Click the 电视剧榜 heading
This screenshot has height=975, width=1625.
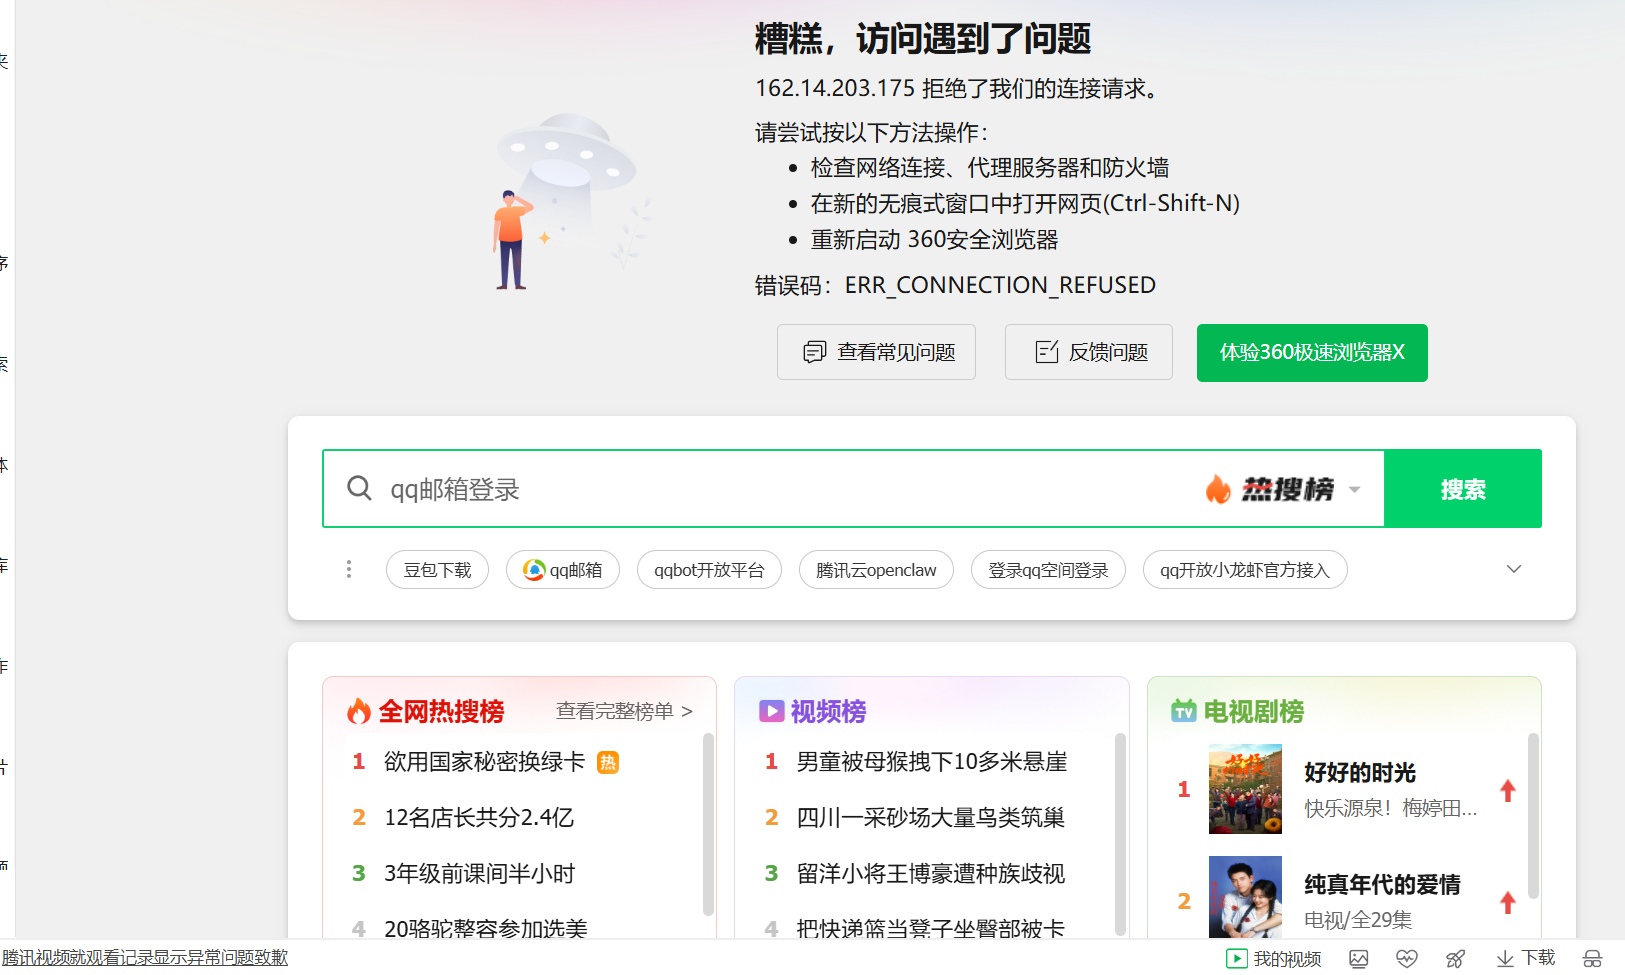[1254, 711]
